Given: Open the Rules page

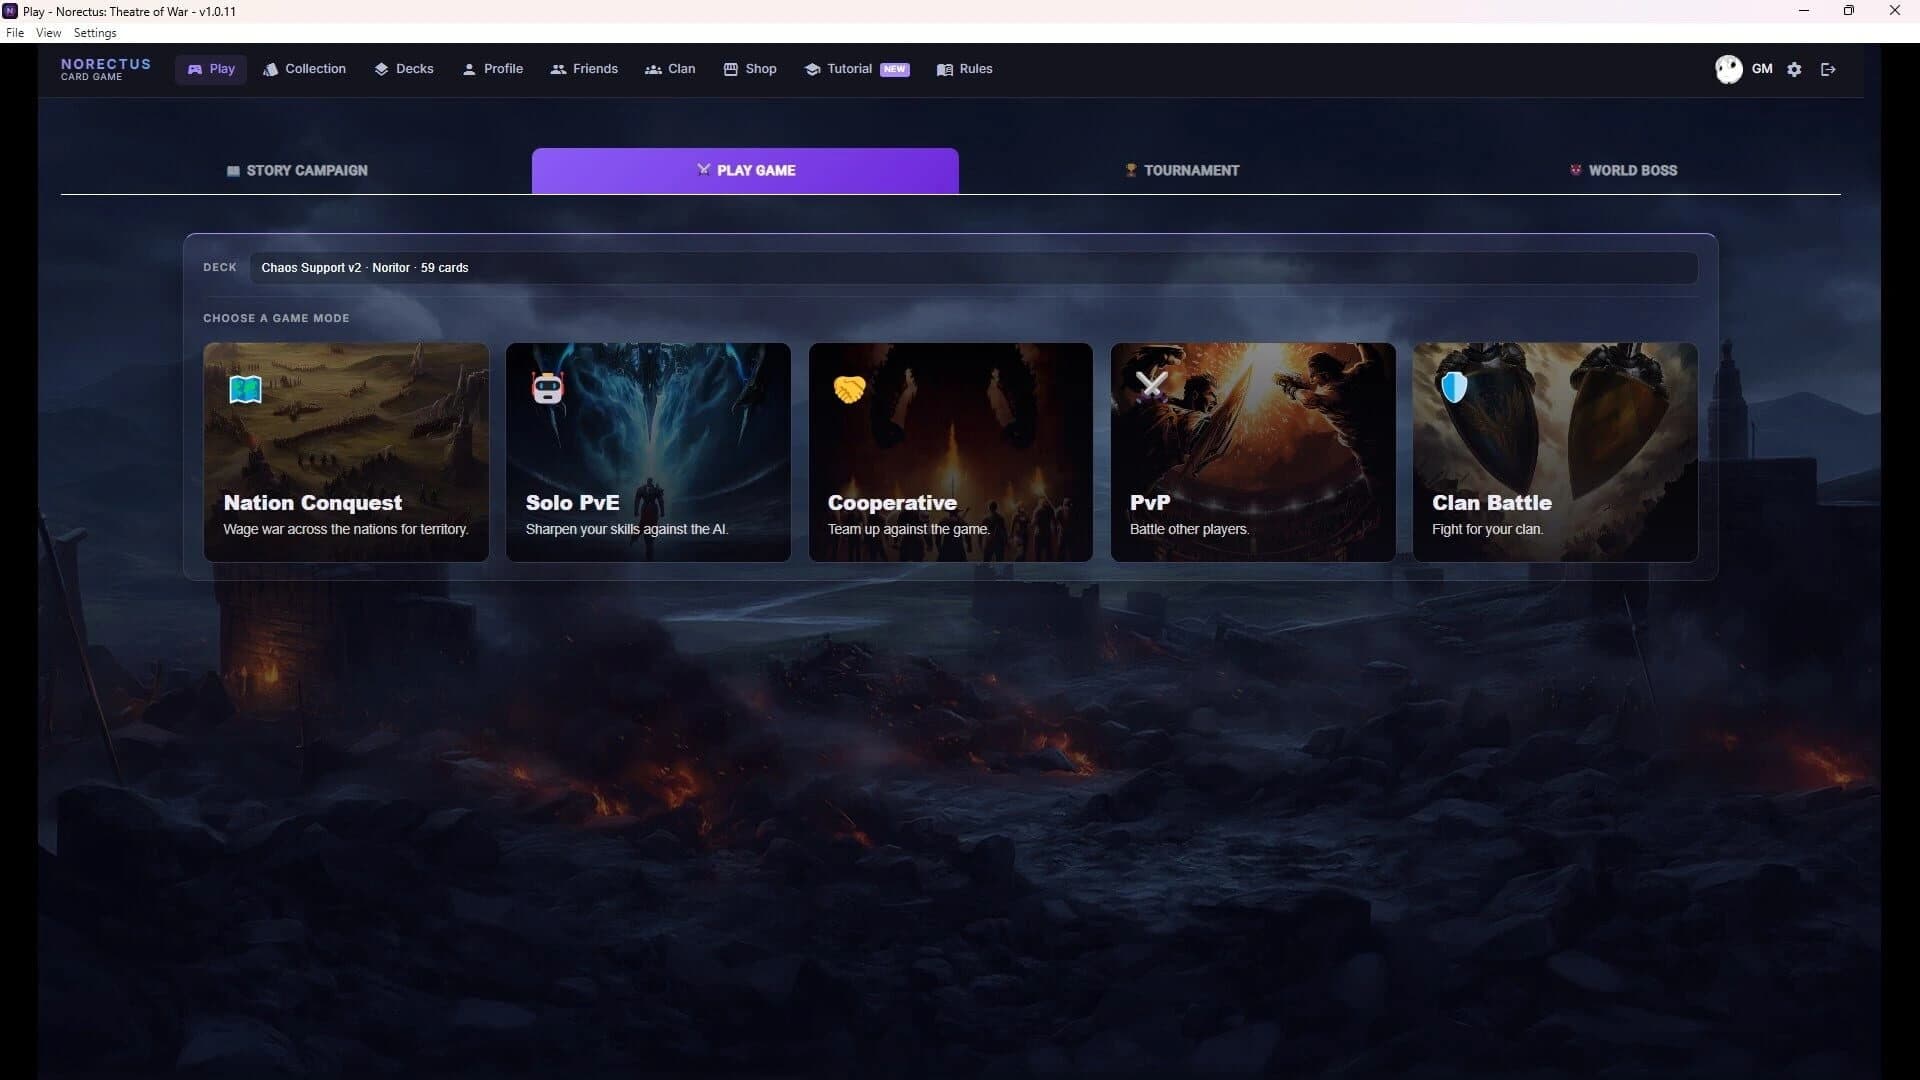Looking at the screenshot, I should click(964, 69).
